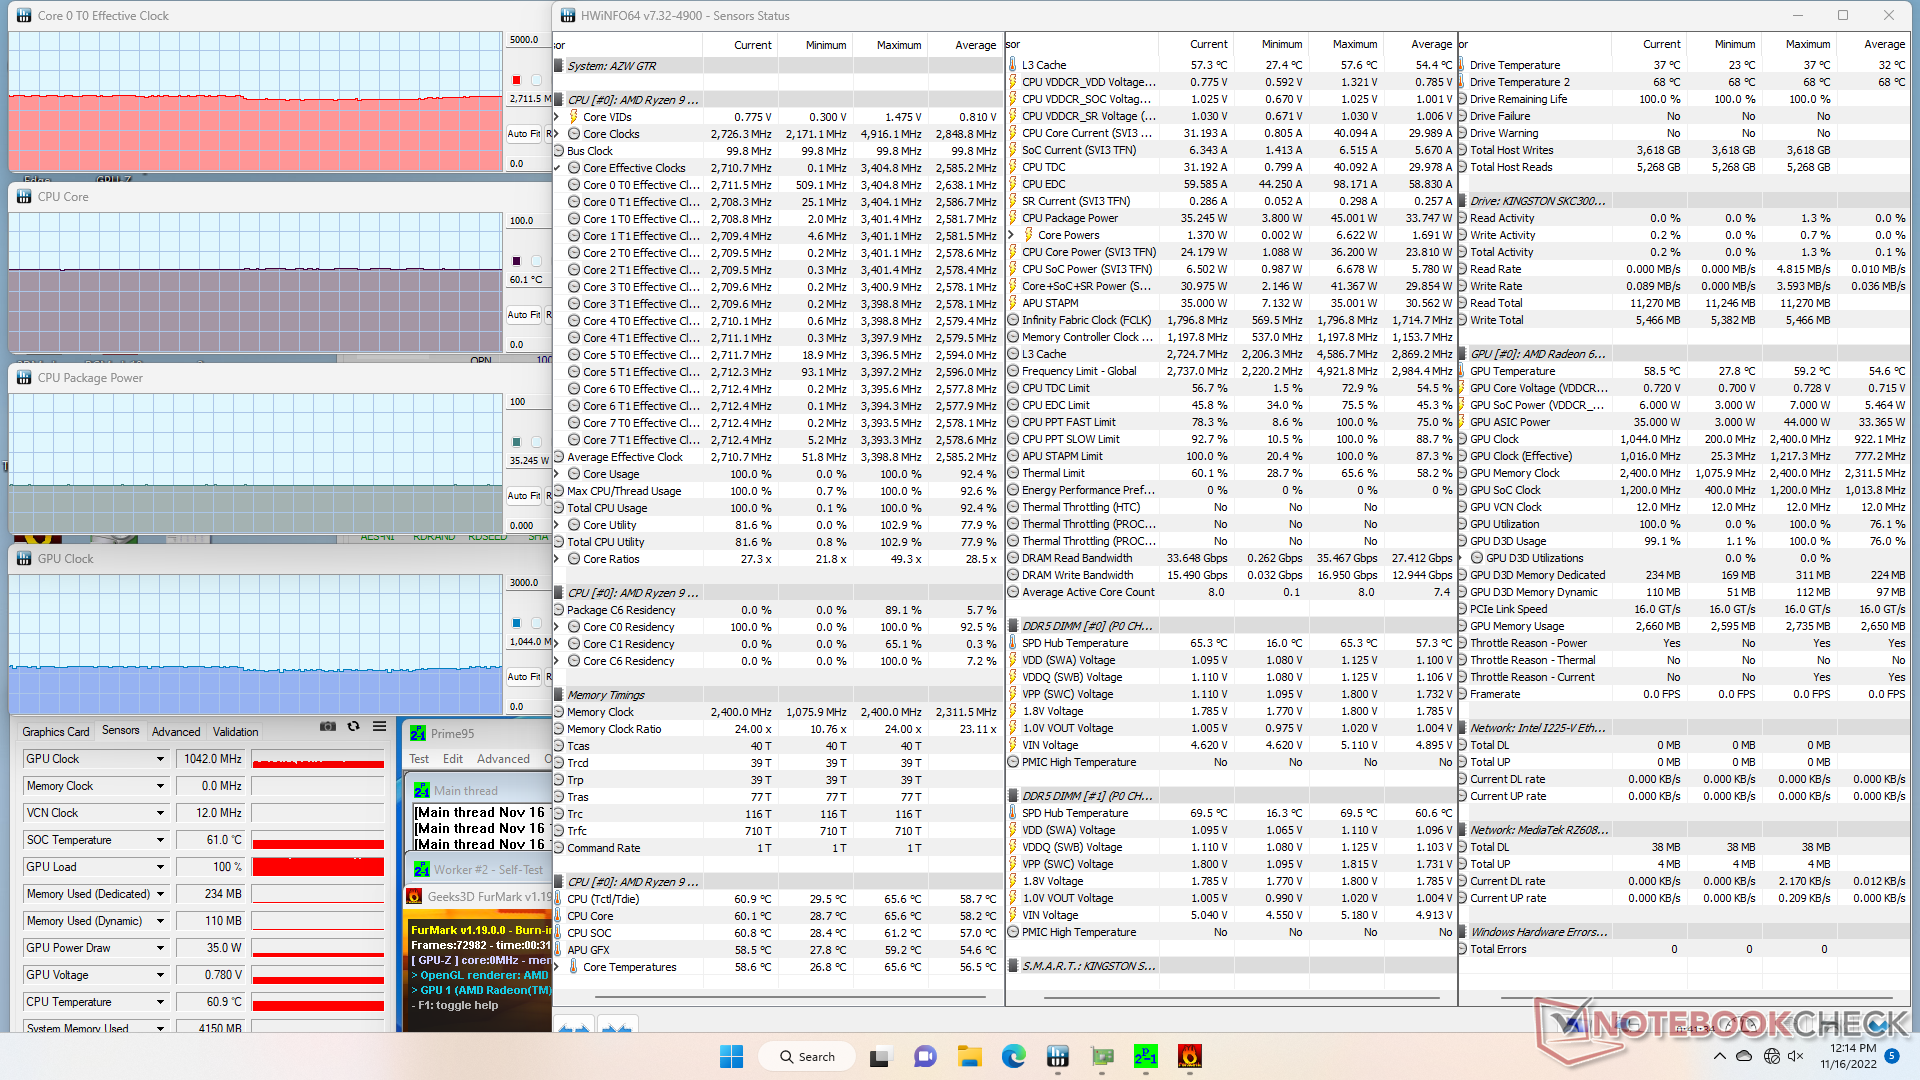Click the HWiNFO64 title bar icon
The width and height of the screenshot is (1920, 1080).
point(568,15)
